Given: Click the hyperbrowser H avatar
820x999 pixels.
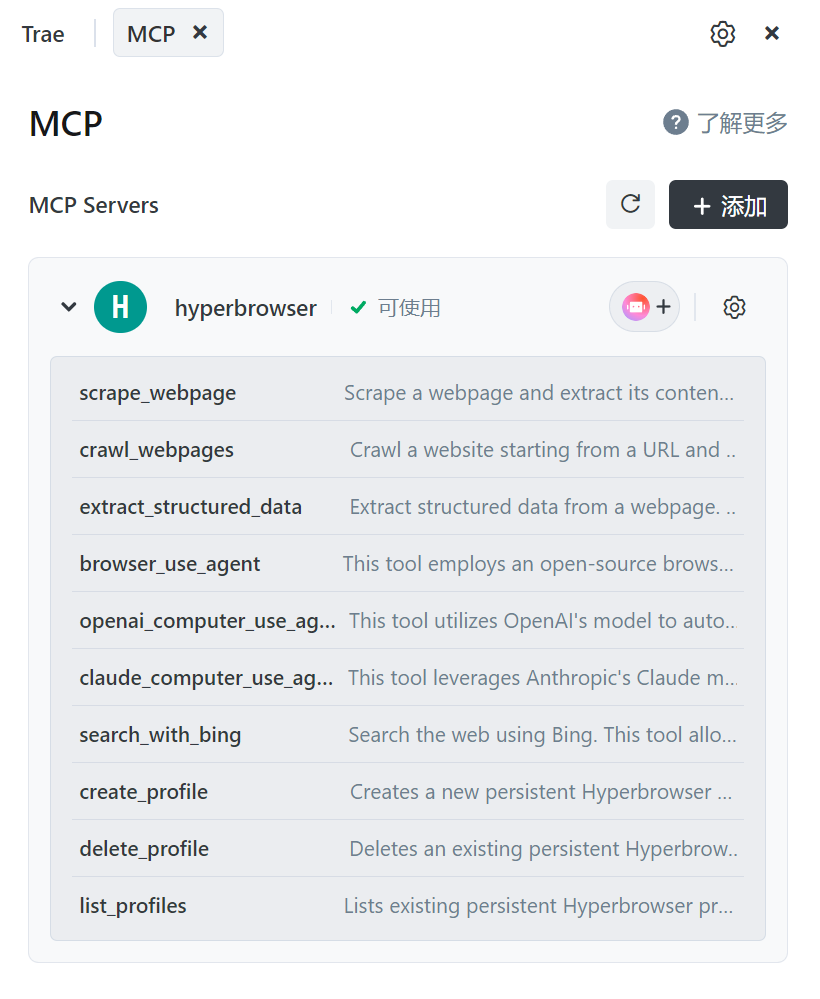Looking at the screenshot, I should [120, 307].
